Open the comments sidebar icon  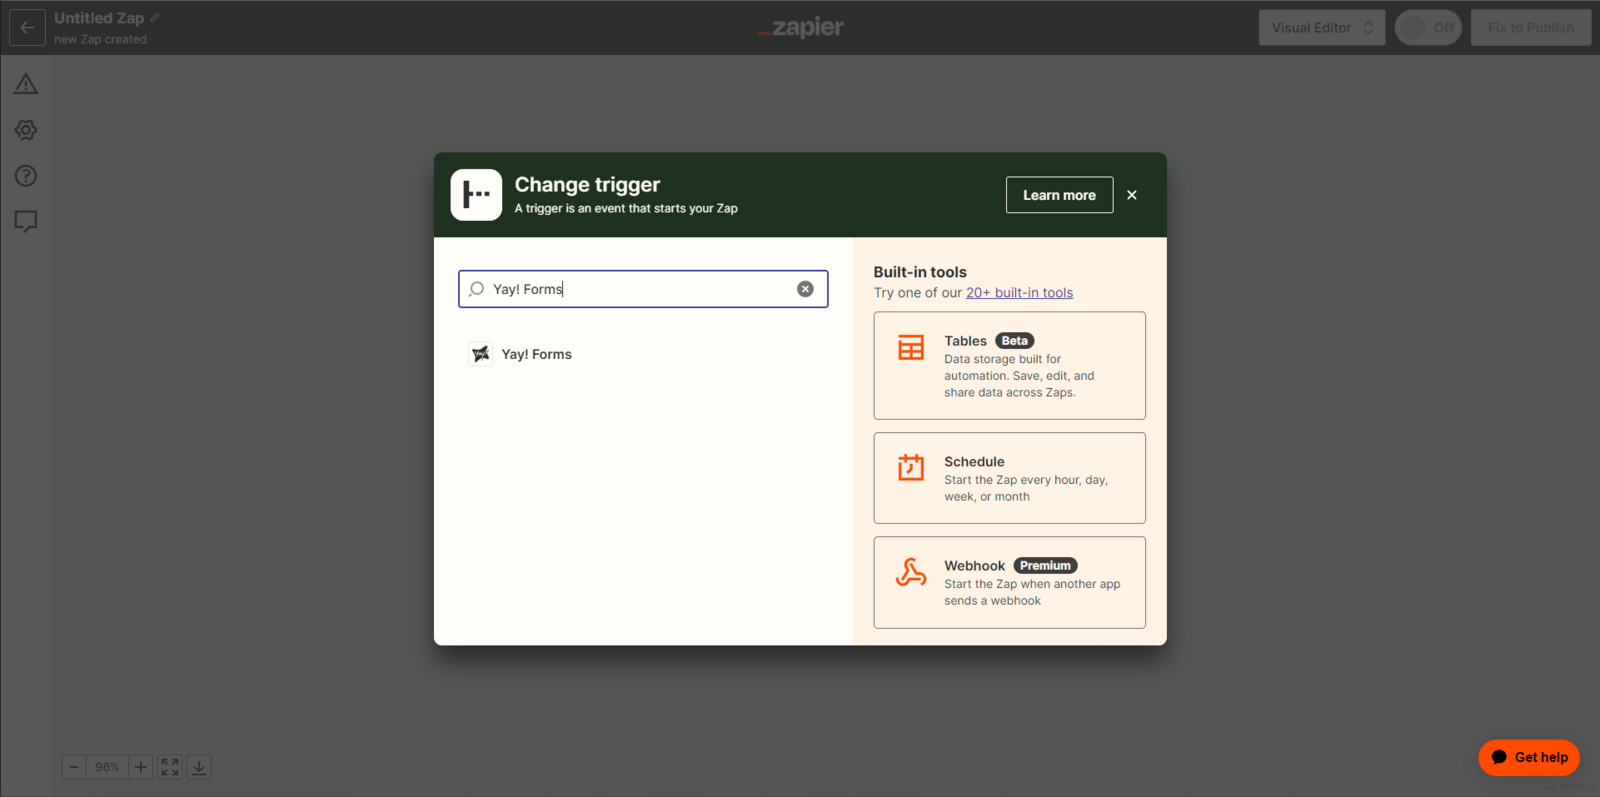pyautogui.click(x=26, y=221)
